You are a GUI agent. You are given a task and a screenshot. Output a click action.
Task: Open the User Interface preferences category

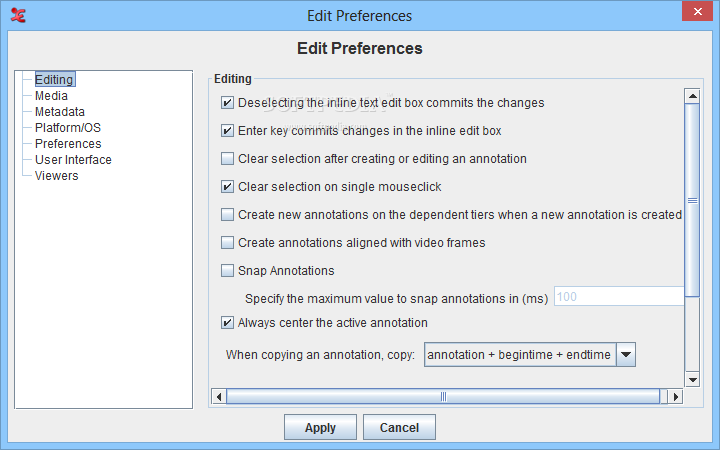click(x=73, y=159)
